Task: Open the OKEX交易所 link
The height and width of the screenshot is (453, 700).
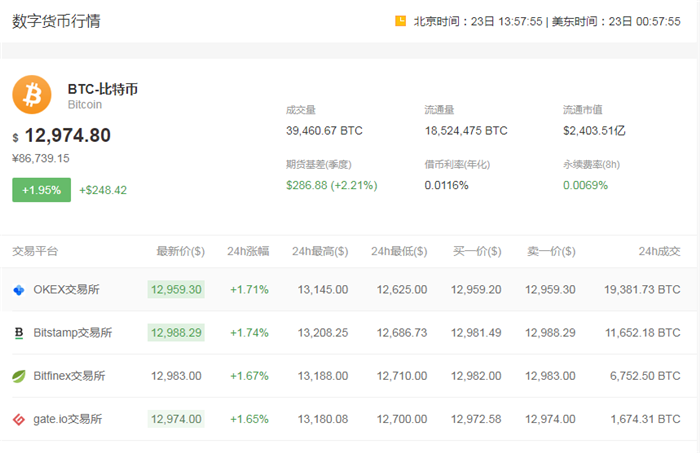Action: click(x=67, y=290)
